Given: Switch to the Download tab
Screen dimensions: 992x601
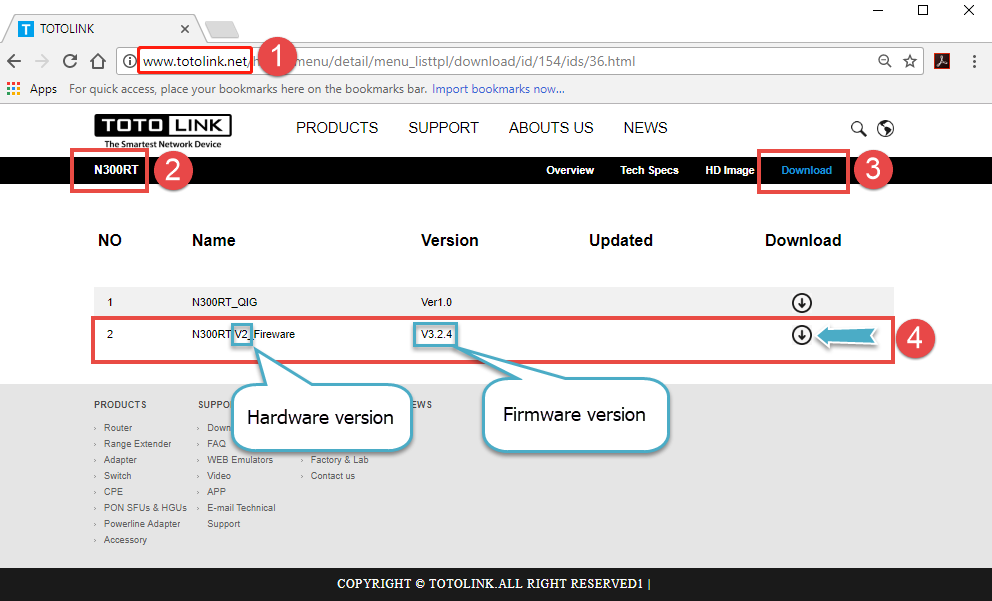Looking at the screenshot, I should [x=807, y=170].
